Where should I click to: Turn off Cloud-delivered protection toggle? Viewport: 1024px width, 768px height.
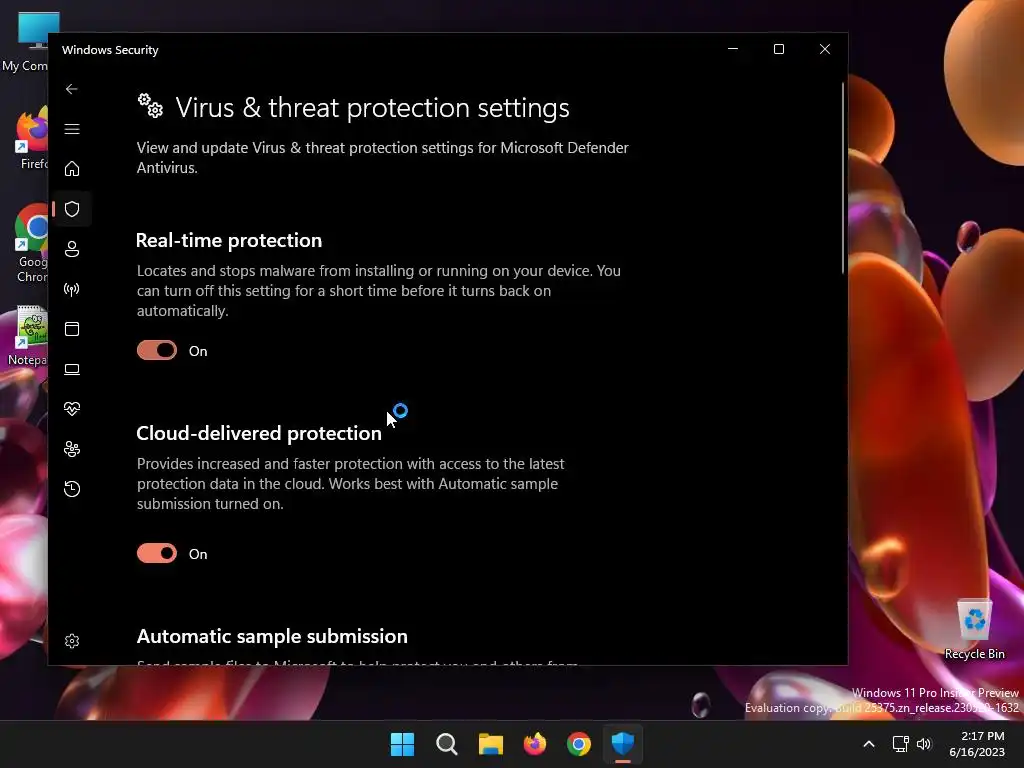[157, 554]
